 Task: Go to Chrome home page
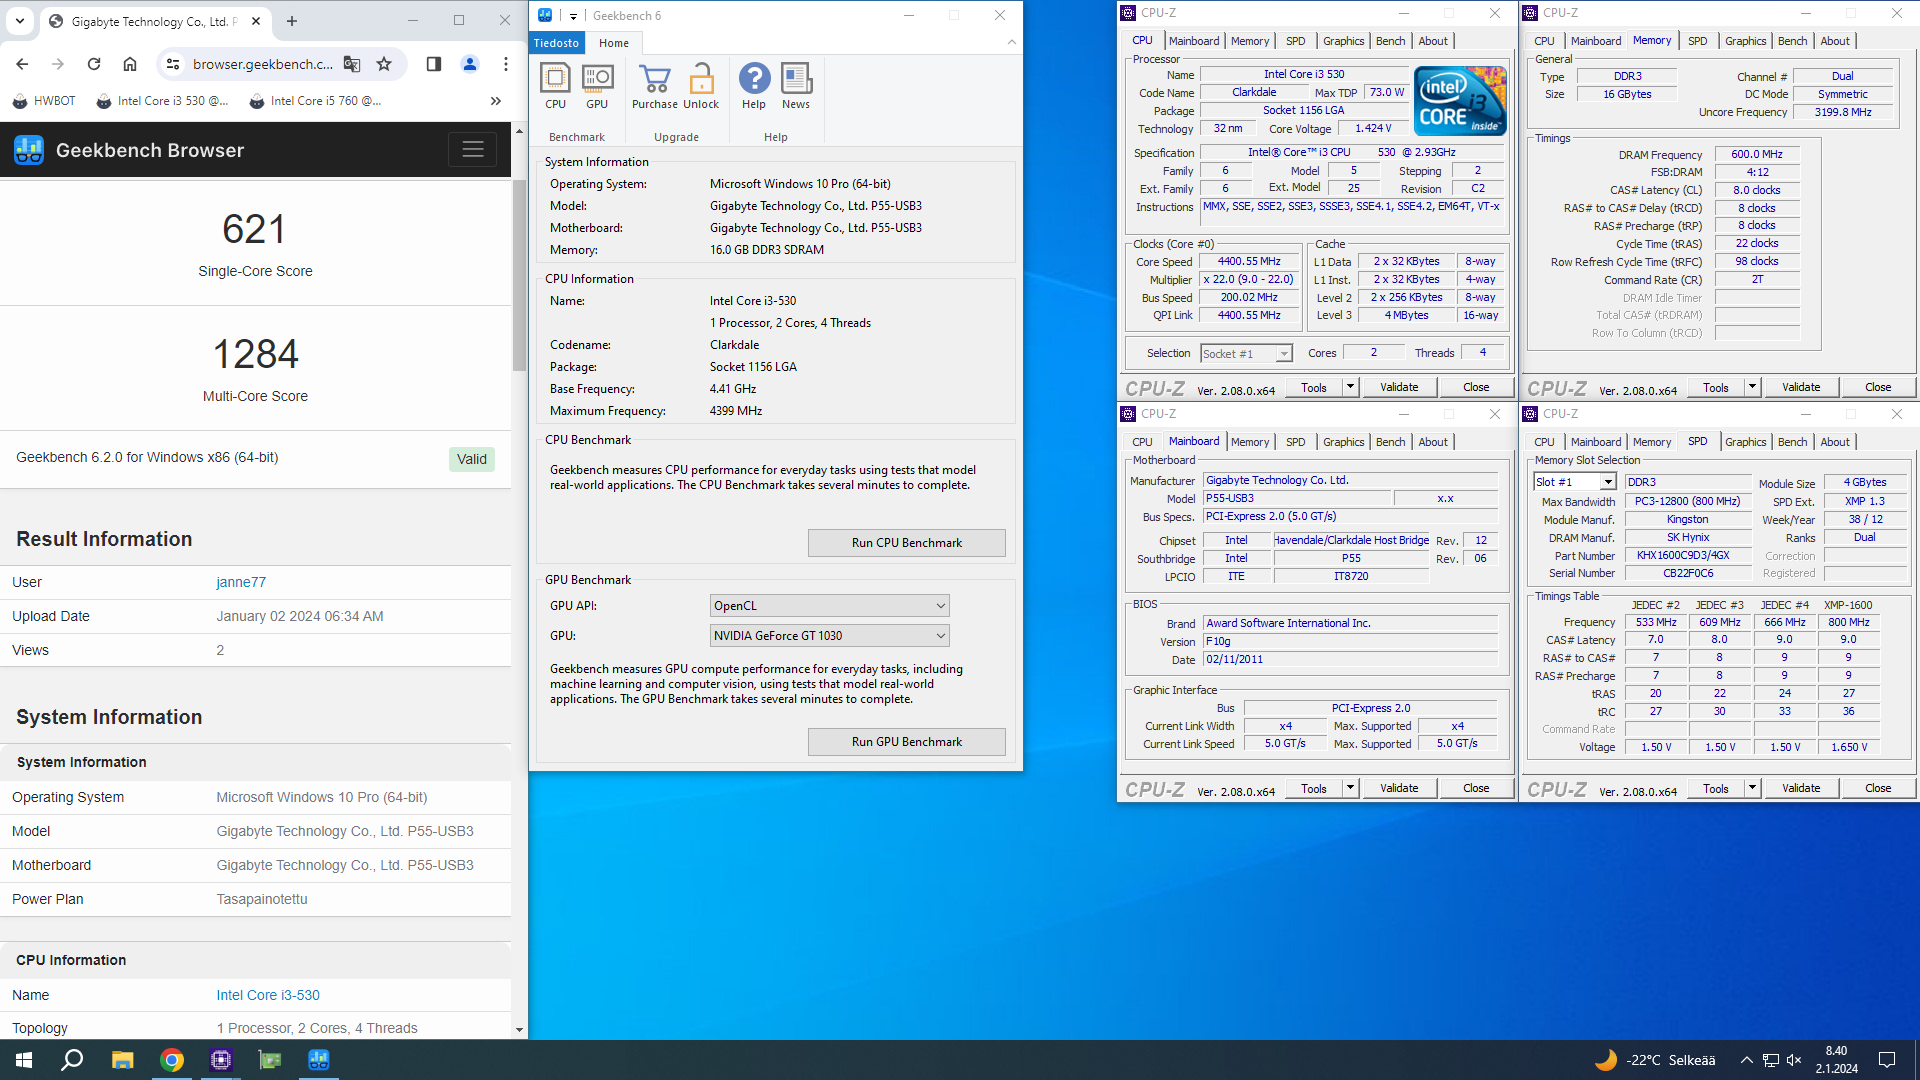[130, 64]
